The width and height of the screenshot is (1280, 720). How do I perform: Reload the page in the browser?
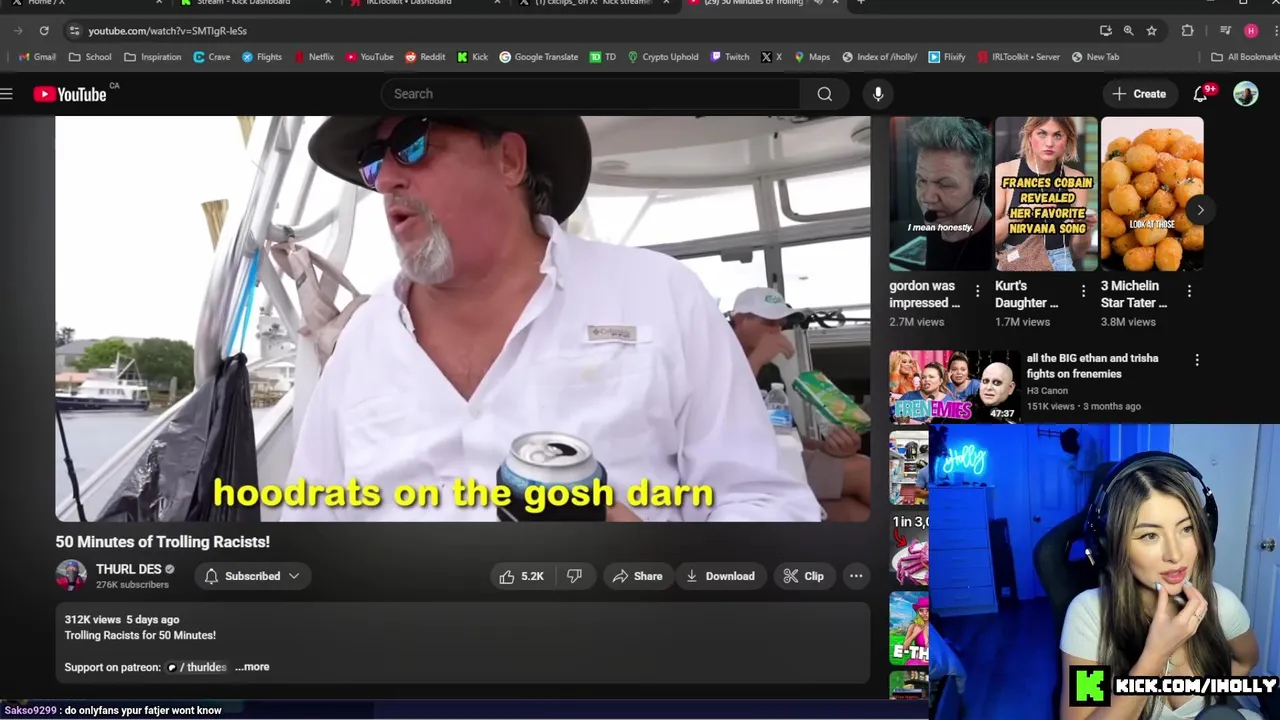coord(44,31)
